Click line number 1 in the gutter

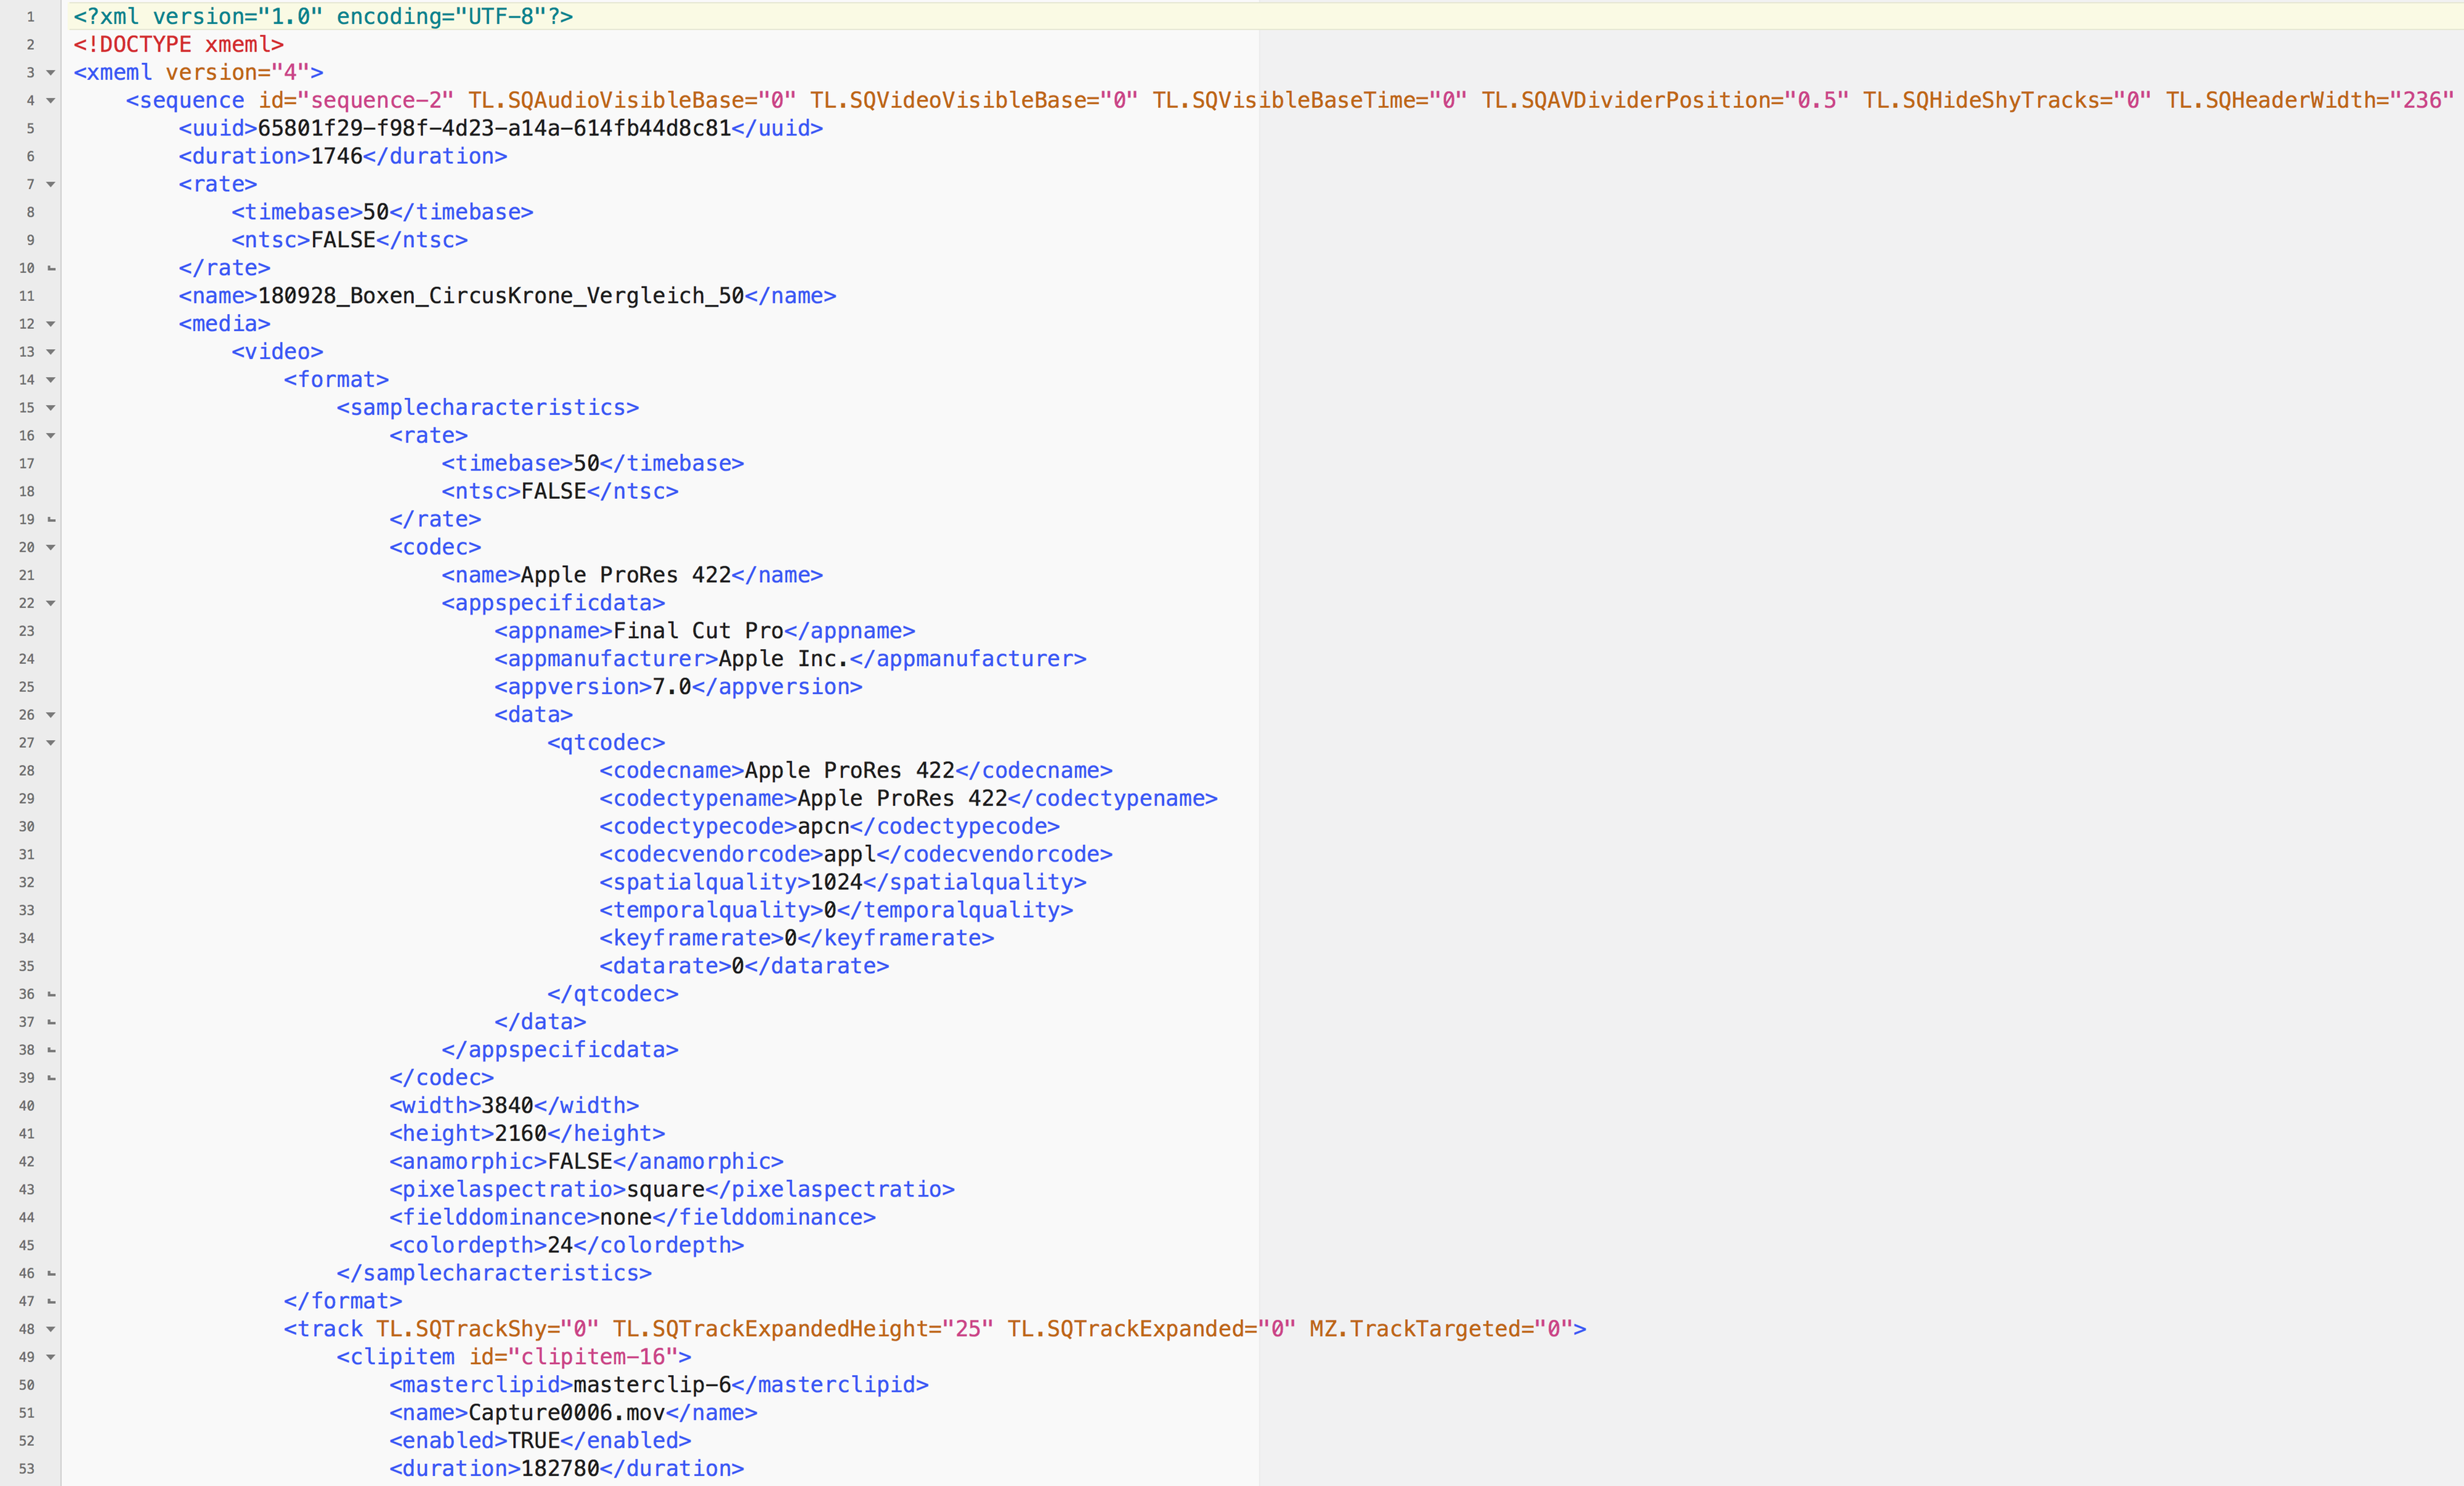[30, 17]
